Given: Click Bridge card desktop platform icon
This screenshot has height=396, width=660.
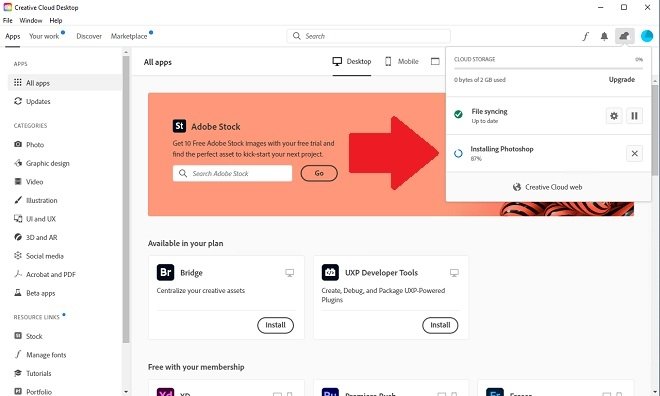Looking at the screenshot, I should pyautogui.click(x=290, y=273).
